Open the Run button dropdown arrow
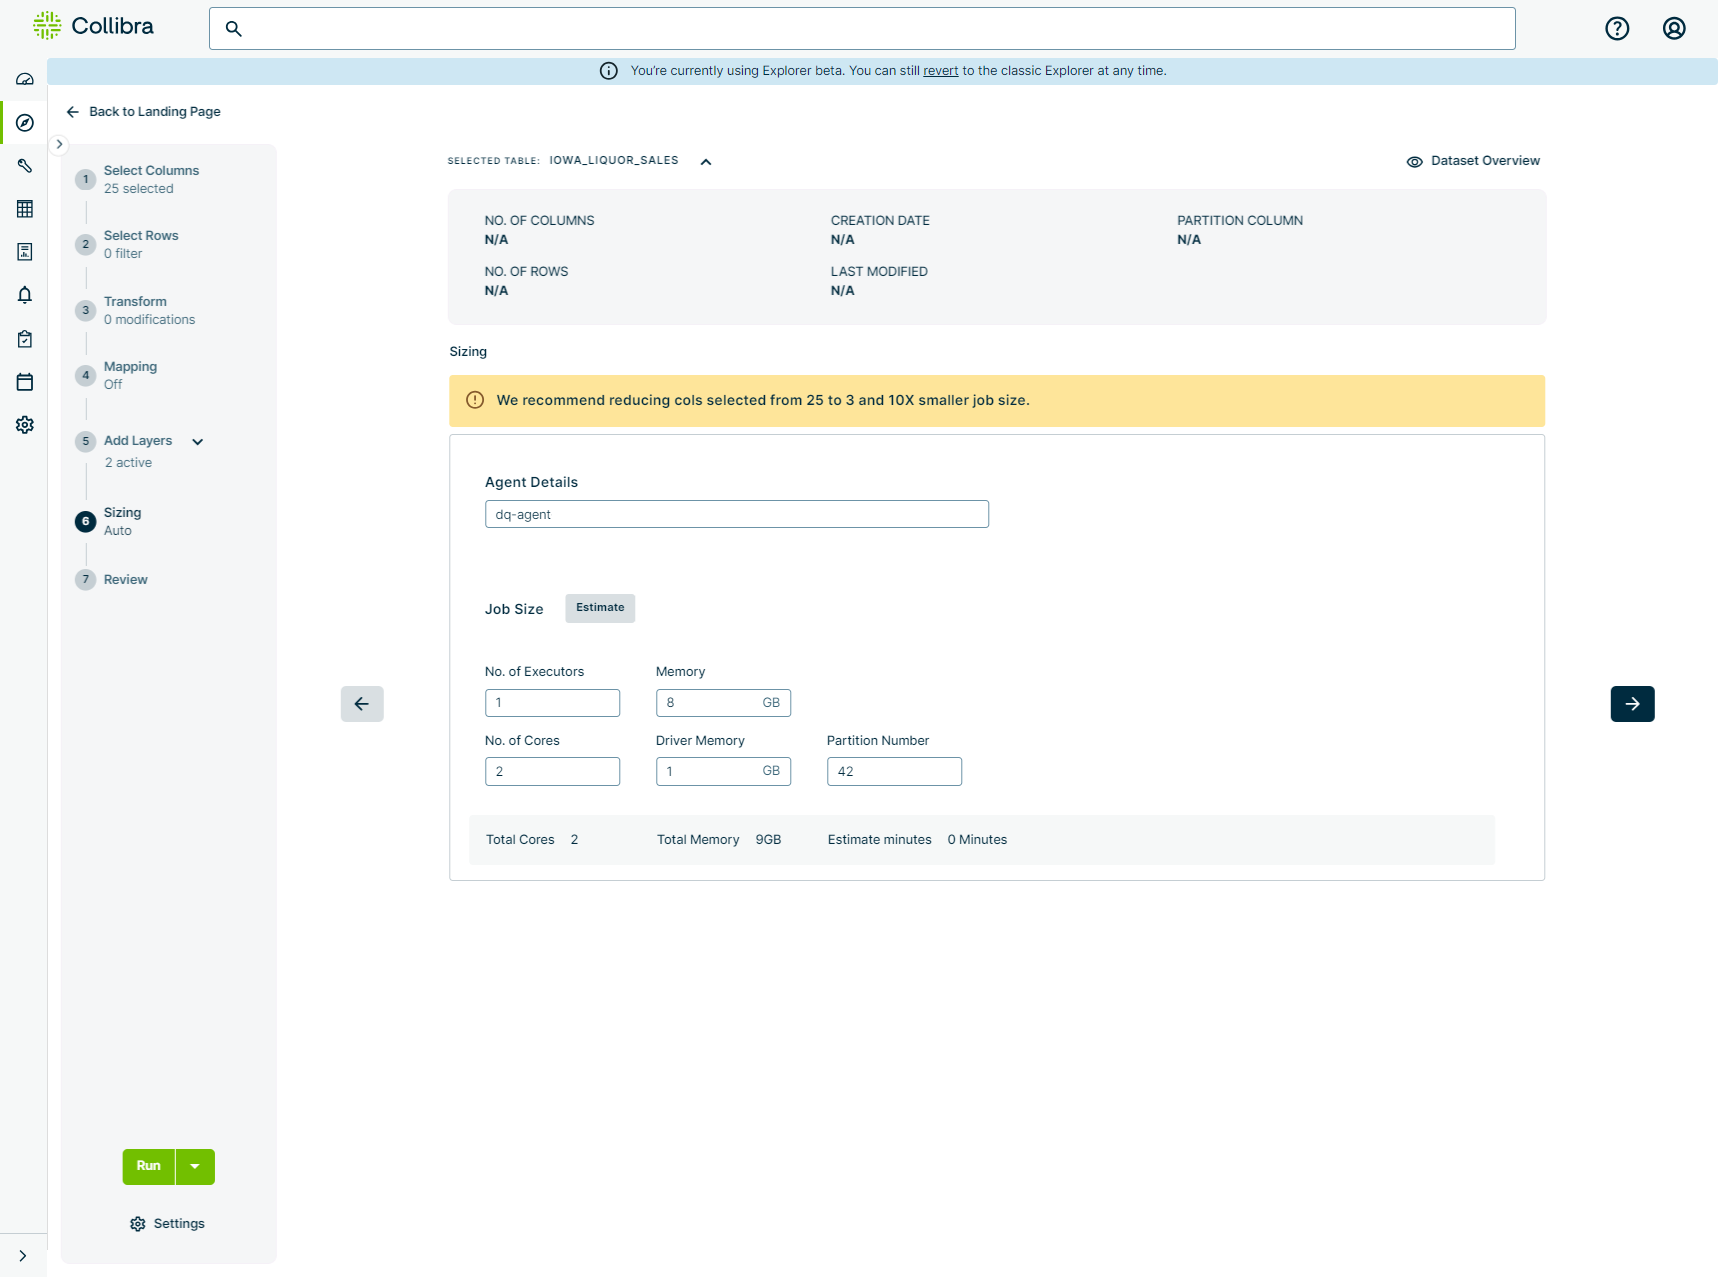The width and height of the screenshot is (1718, 1277). tap(195, 1166)
